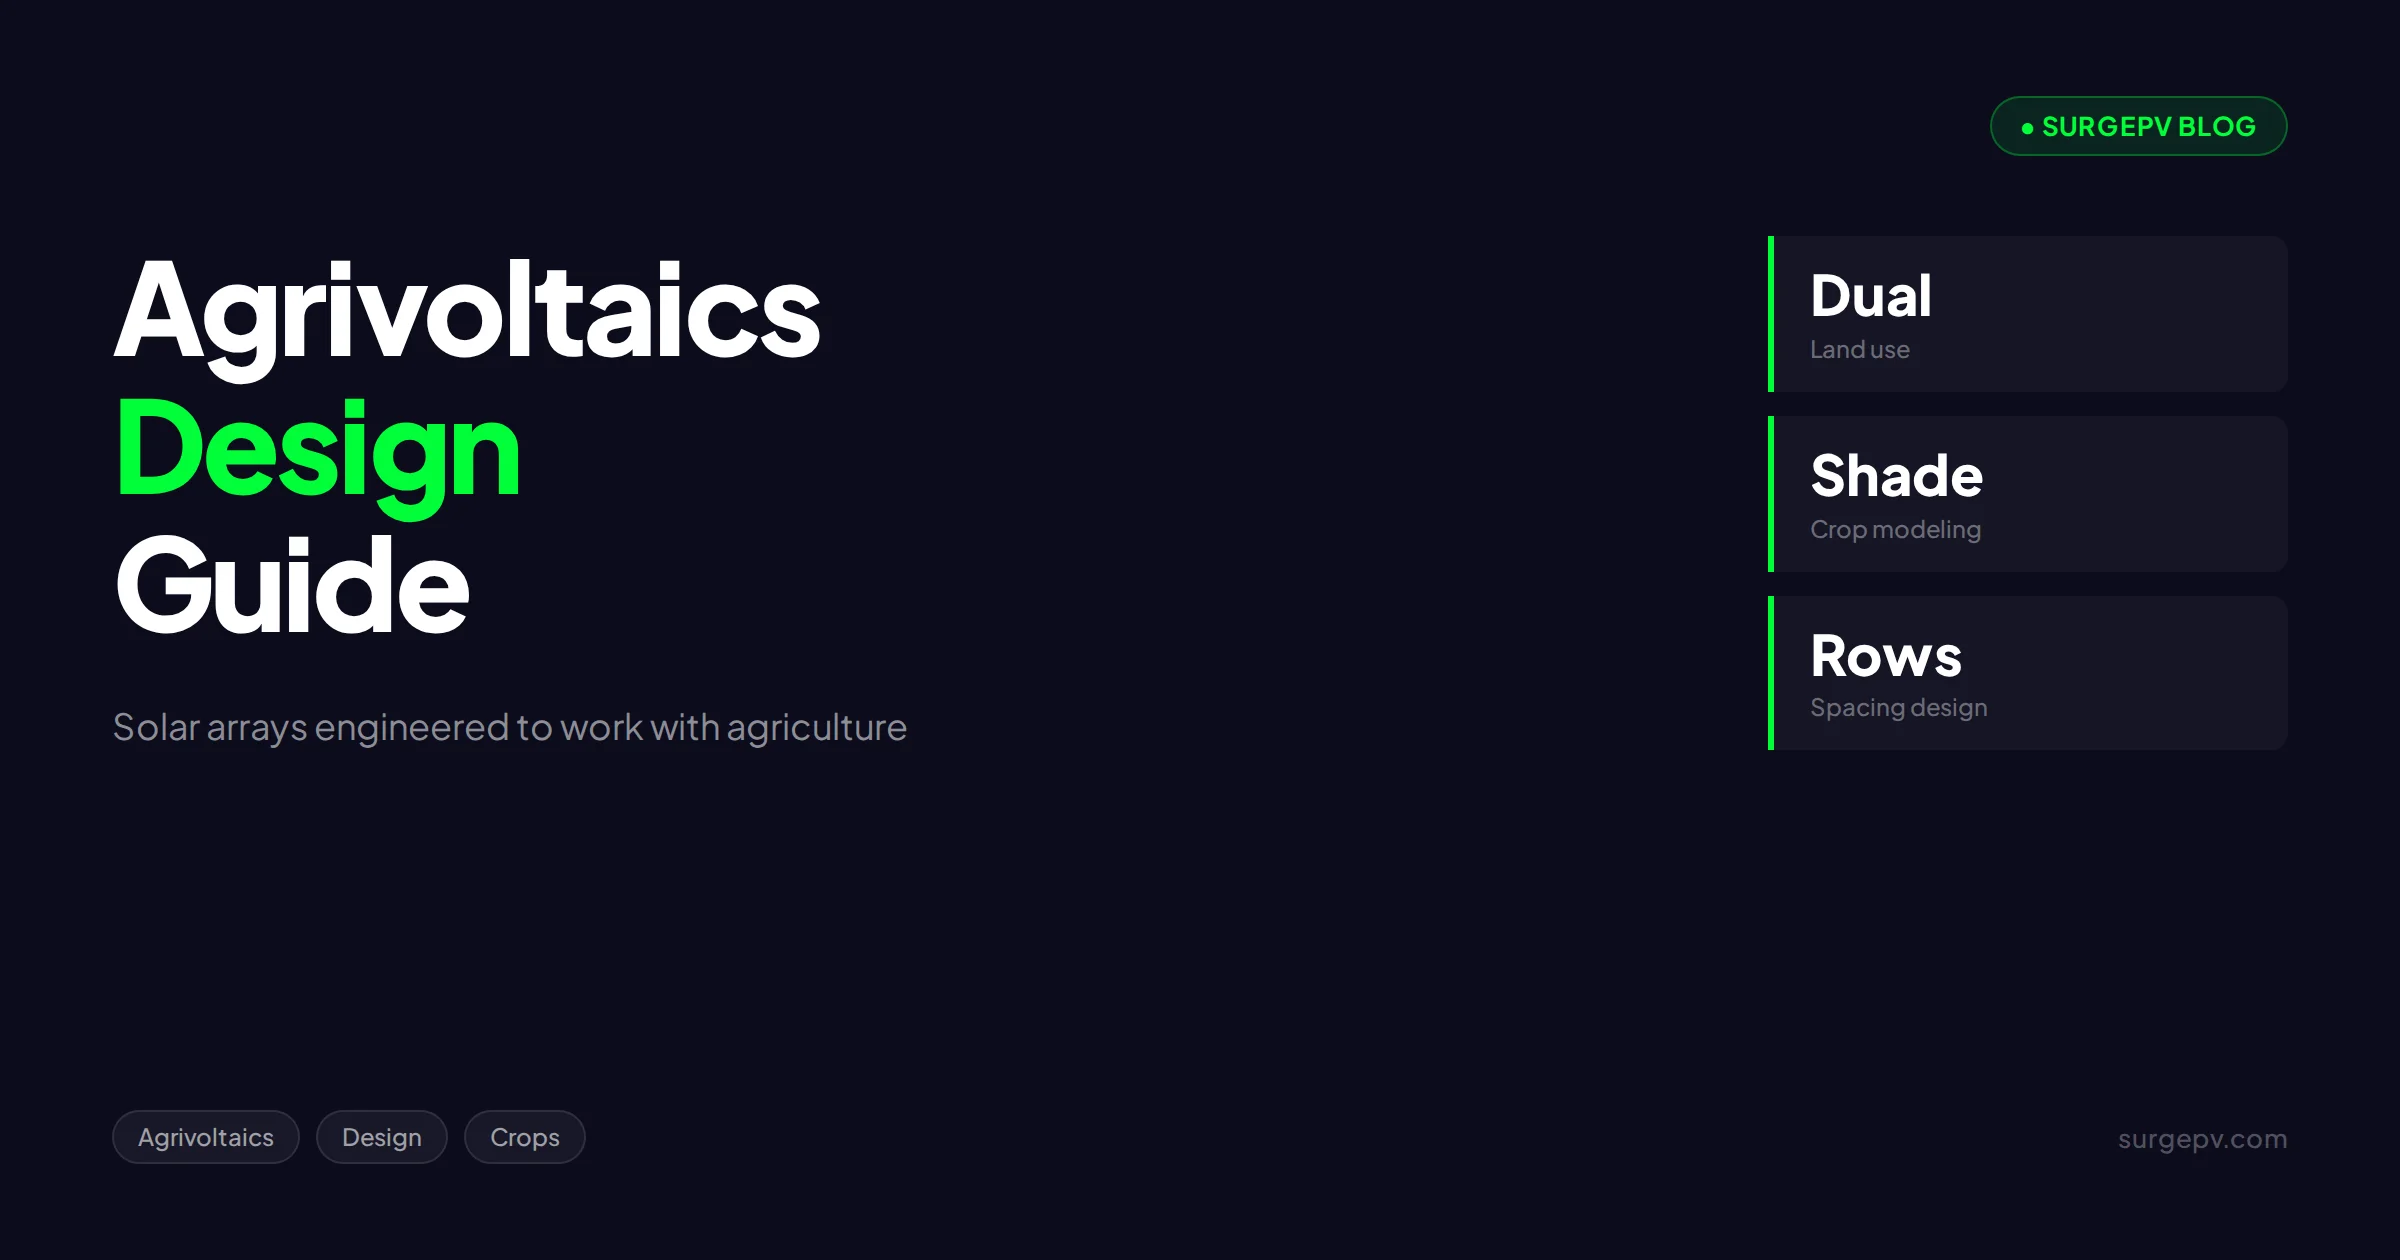This screenshot has width=2400, height=1260.
Task: Click green accent bar on Dual card
Action: pos(1771,314)
